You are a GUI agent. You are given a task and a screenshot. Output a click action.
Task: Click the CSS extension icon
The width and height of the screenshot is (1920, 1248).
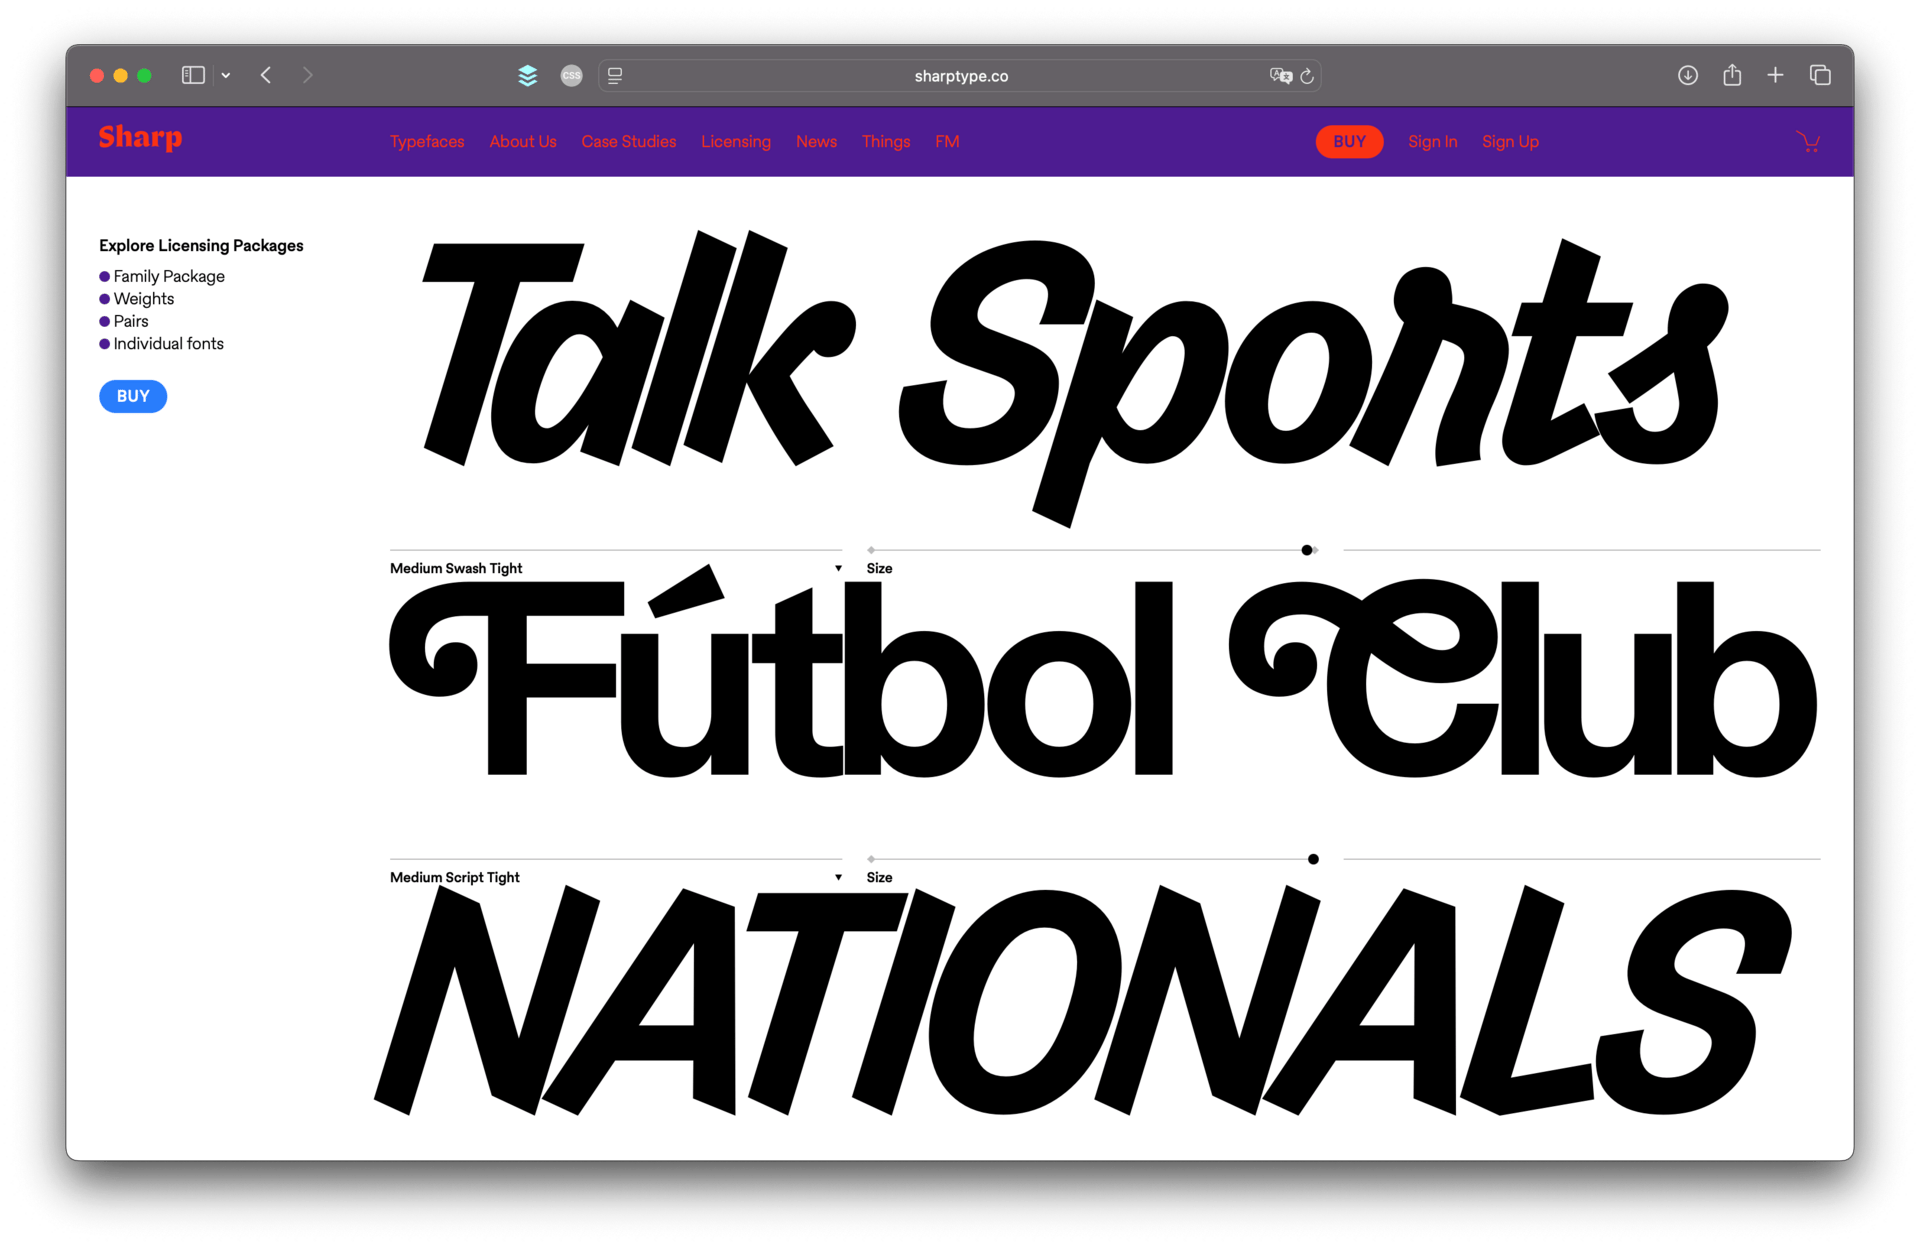[x=571, y=75]
